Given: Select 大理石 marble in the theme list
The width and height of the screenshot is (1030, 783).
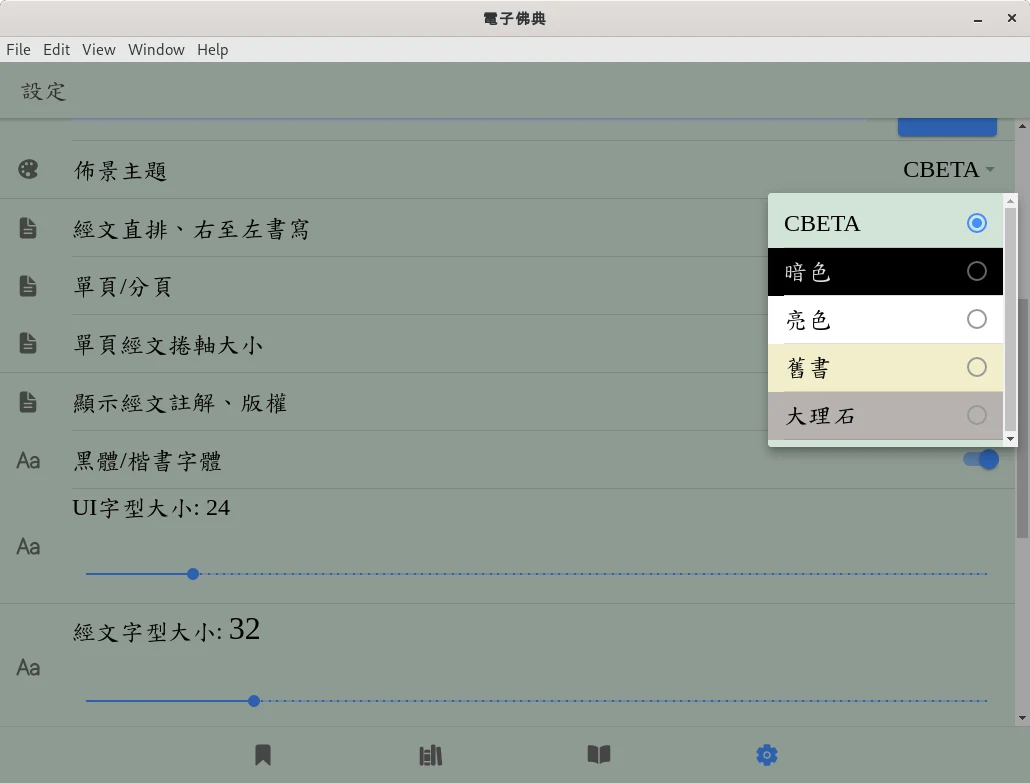Looking at the screenshot, I should click(x=885, y=415).
